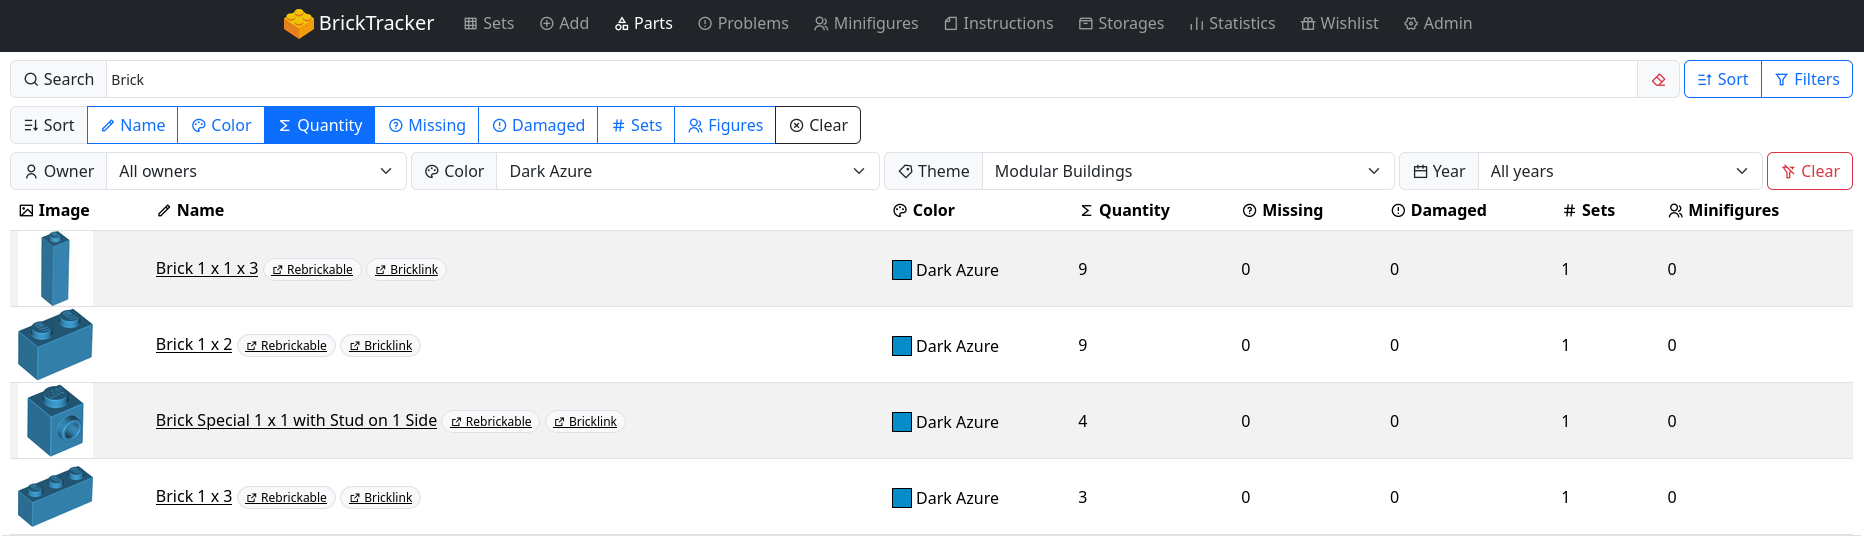Open the Instructions page
The image size is (1864, 538).
click(998, 23)
